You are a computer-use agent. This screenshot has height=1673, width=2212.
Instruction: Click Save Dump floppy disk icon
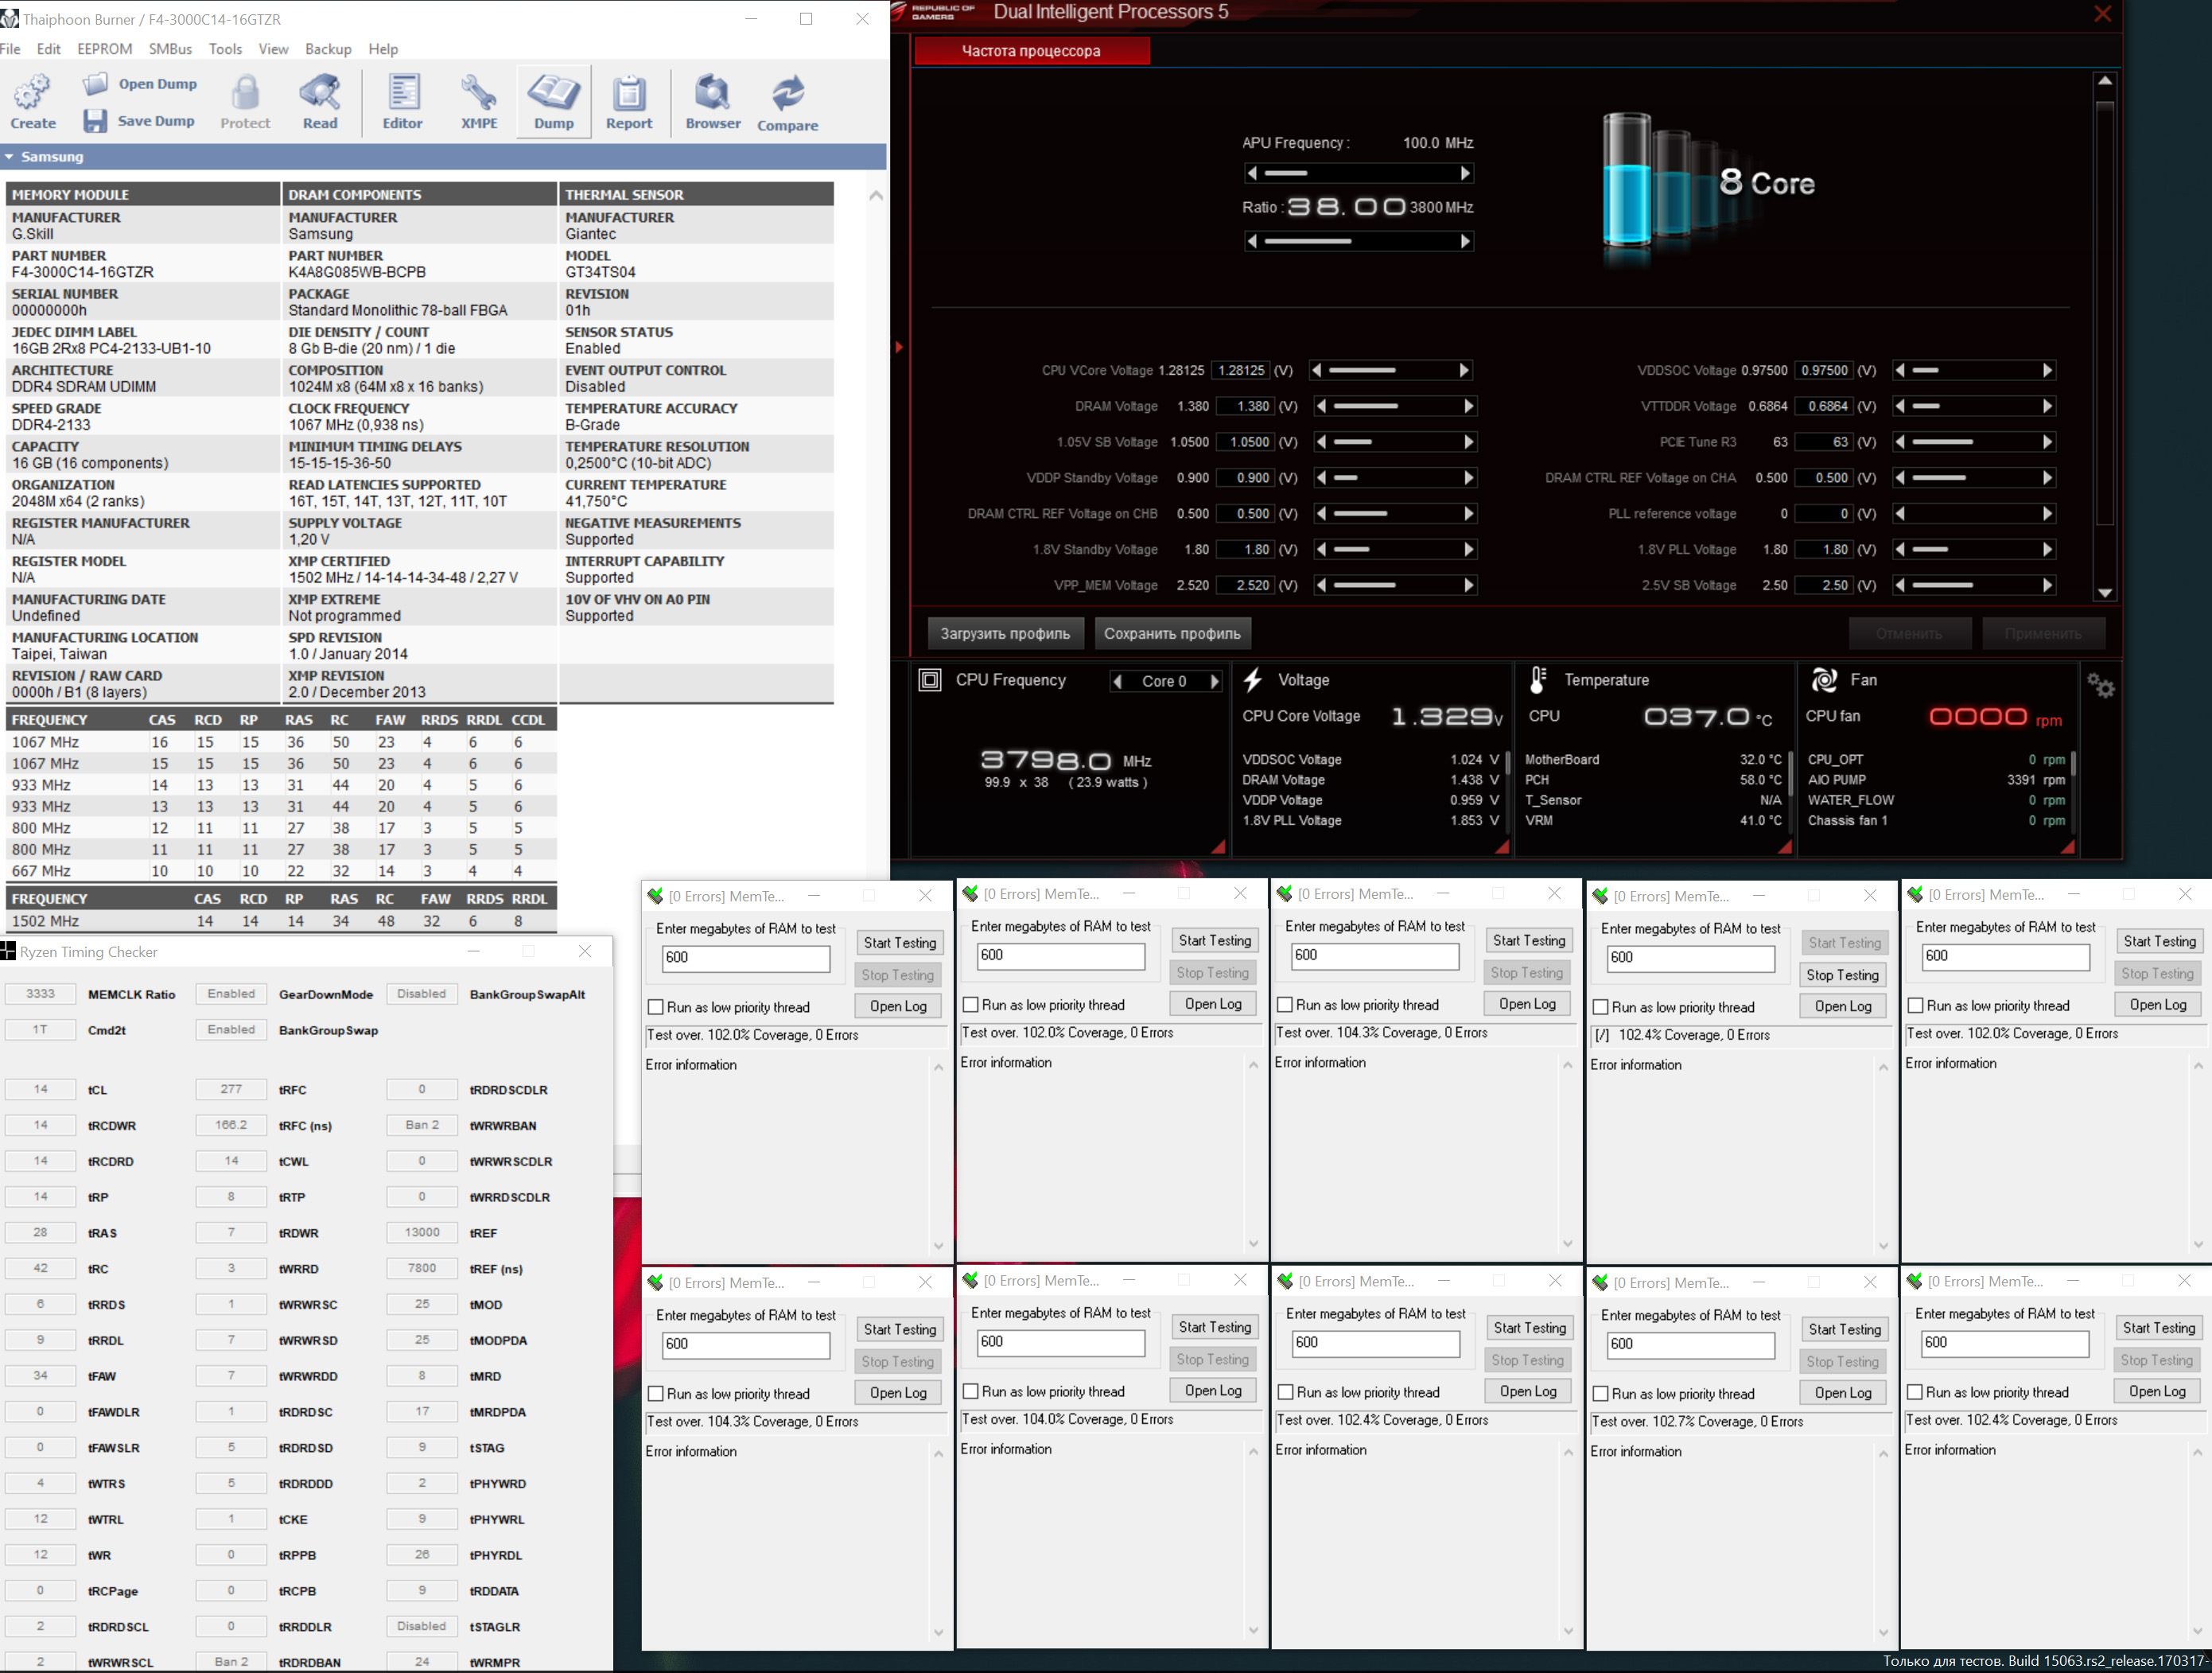point(95,121)
